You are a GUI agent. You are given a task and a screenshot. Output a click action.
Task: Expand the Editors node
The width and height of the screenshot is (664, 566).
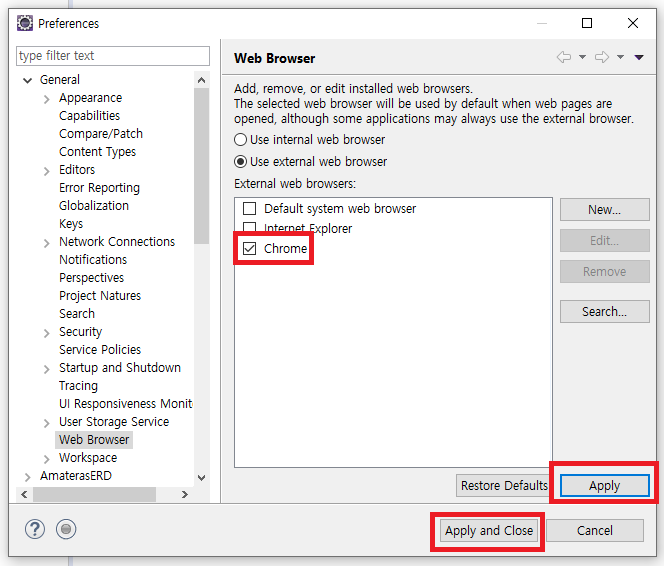47,171
